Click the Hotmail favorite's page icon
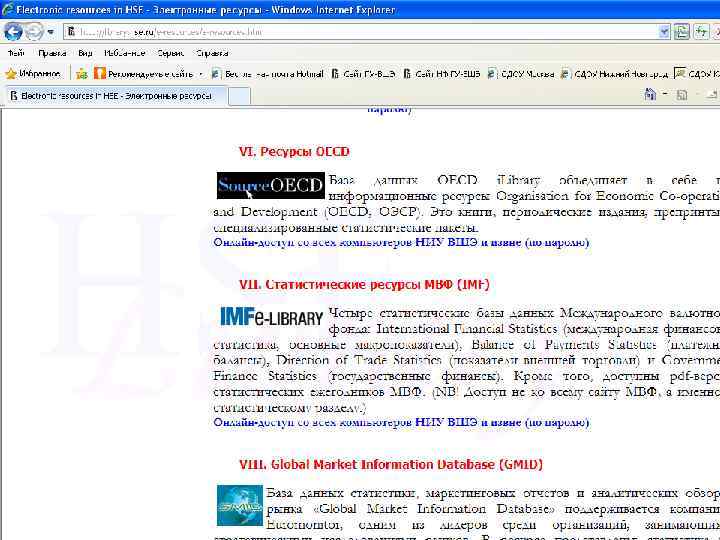Image resolution: width=720 pixels, height=540 pixels. [x=217, y=73]
